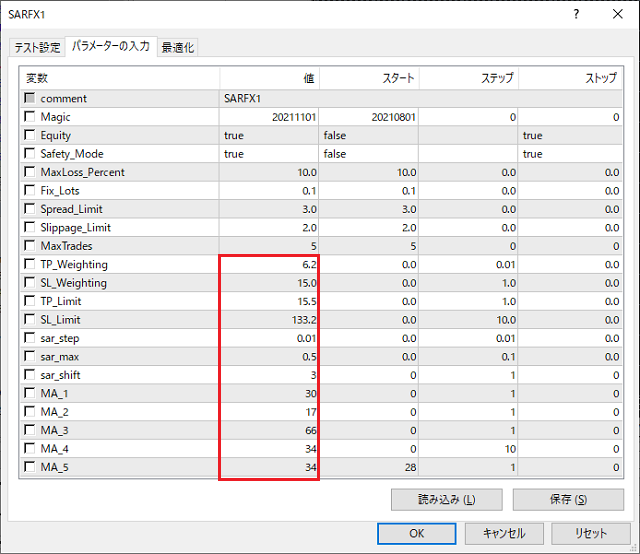The image size is (640, 554).
Task: Select sar_max step value 0.1
Action: tap(468, 356)
